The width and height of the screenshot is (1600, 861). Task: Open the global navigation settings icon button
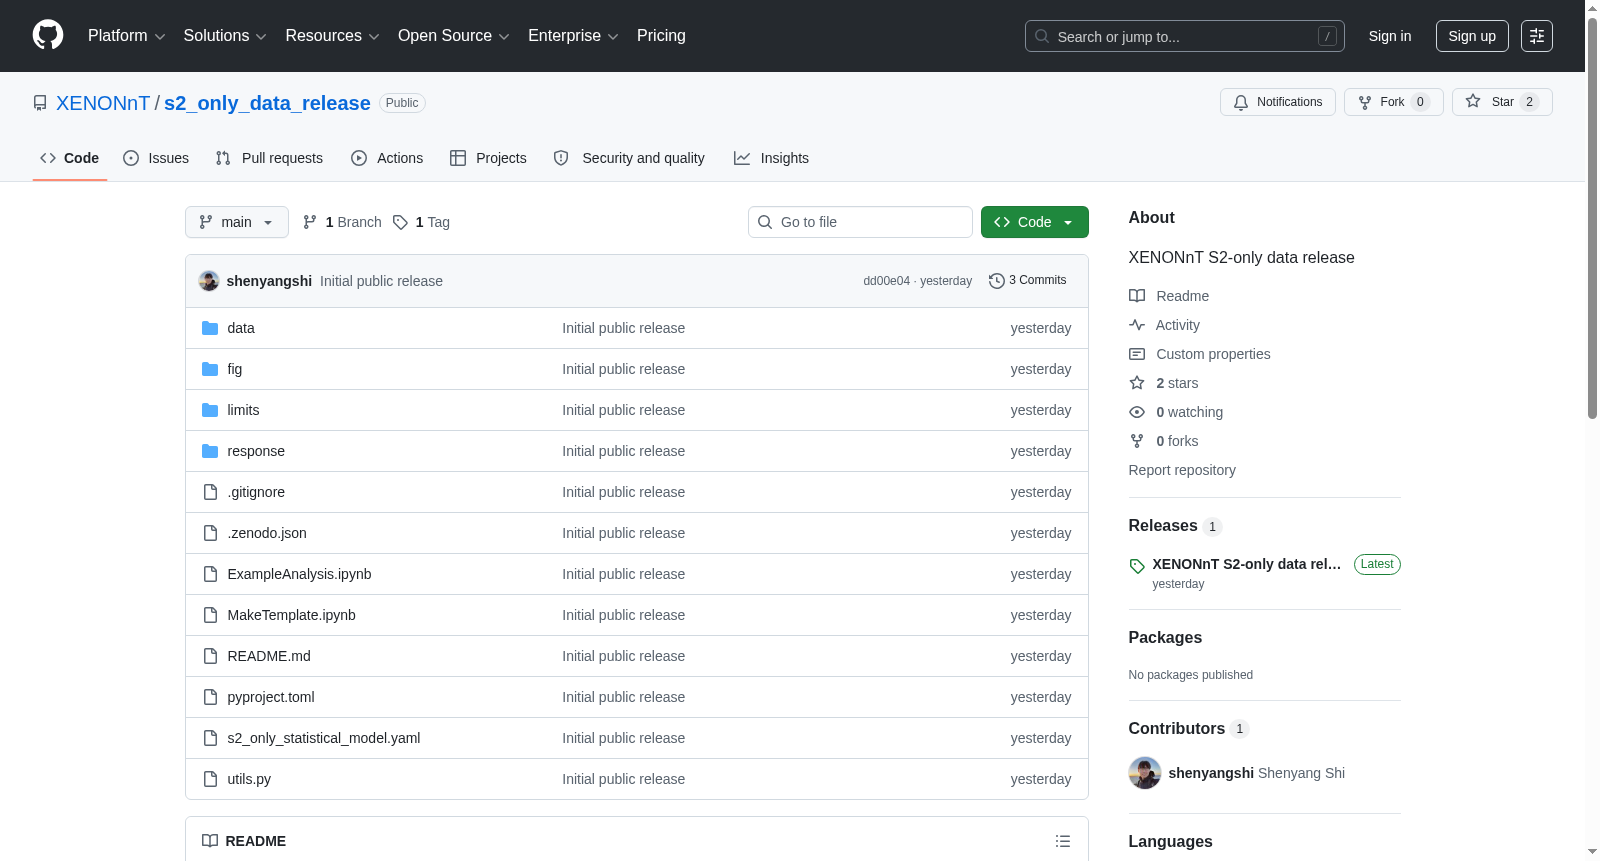1537,36
